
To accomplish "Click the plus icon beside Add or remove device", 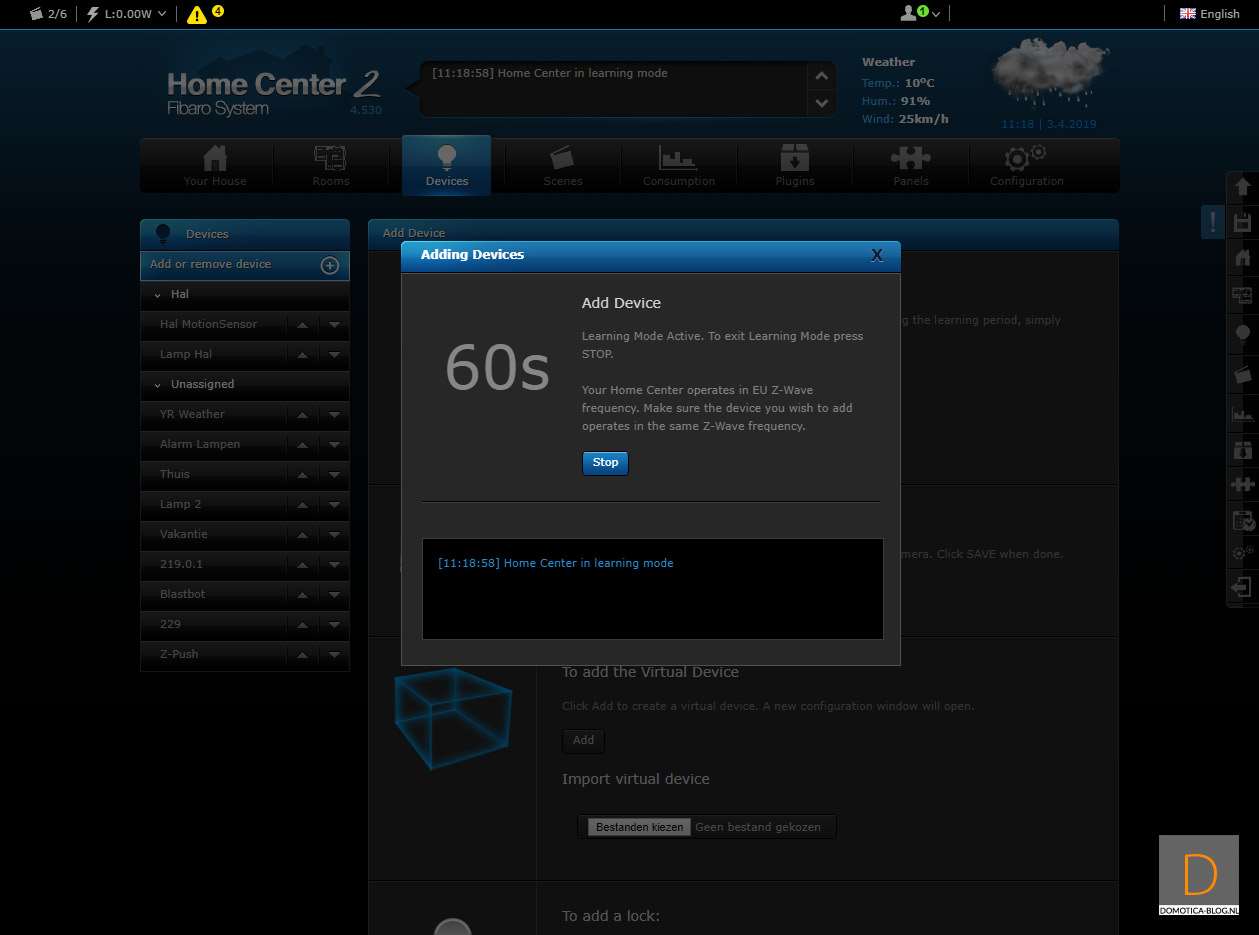I will point(329,265).
